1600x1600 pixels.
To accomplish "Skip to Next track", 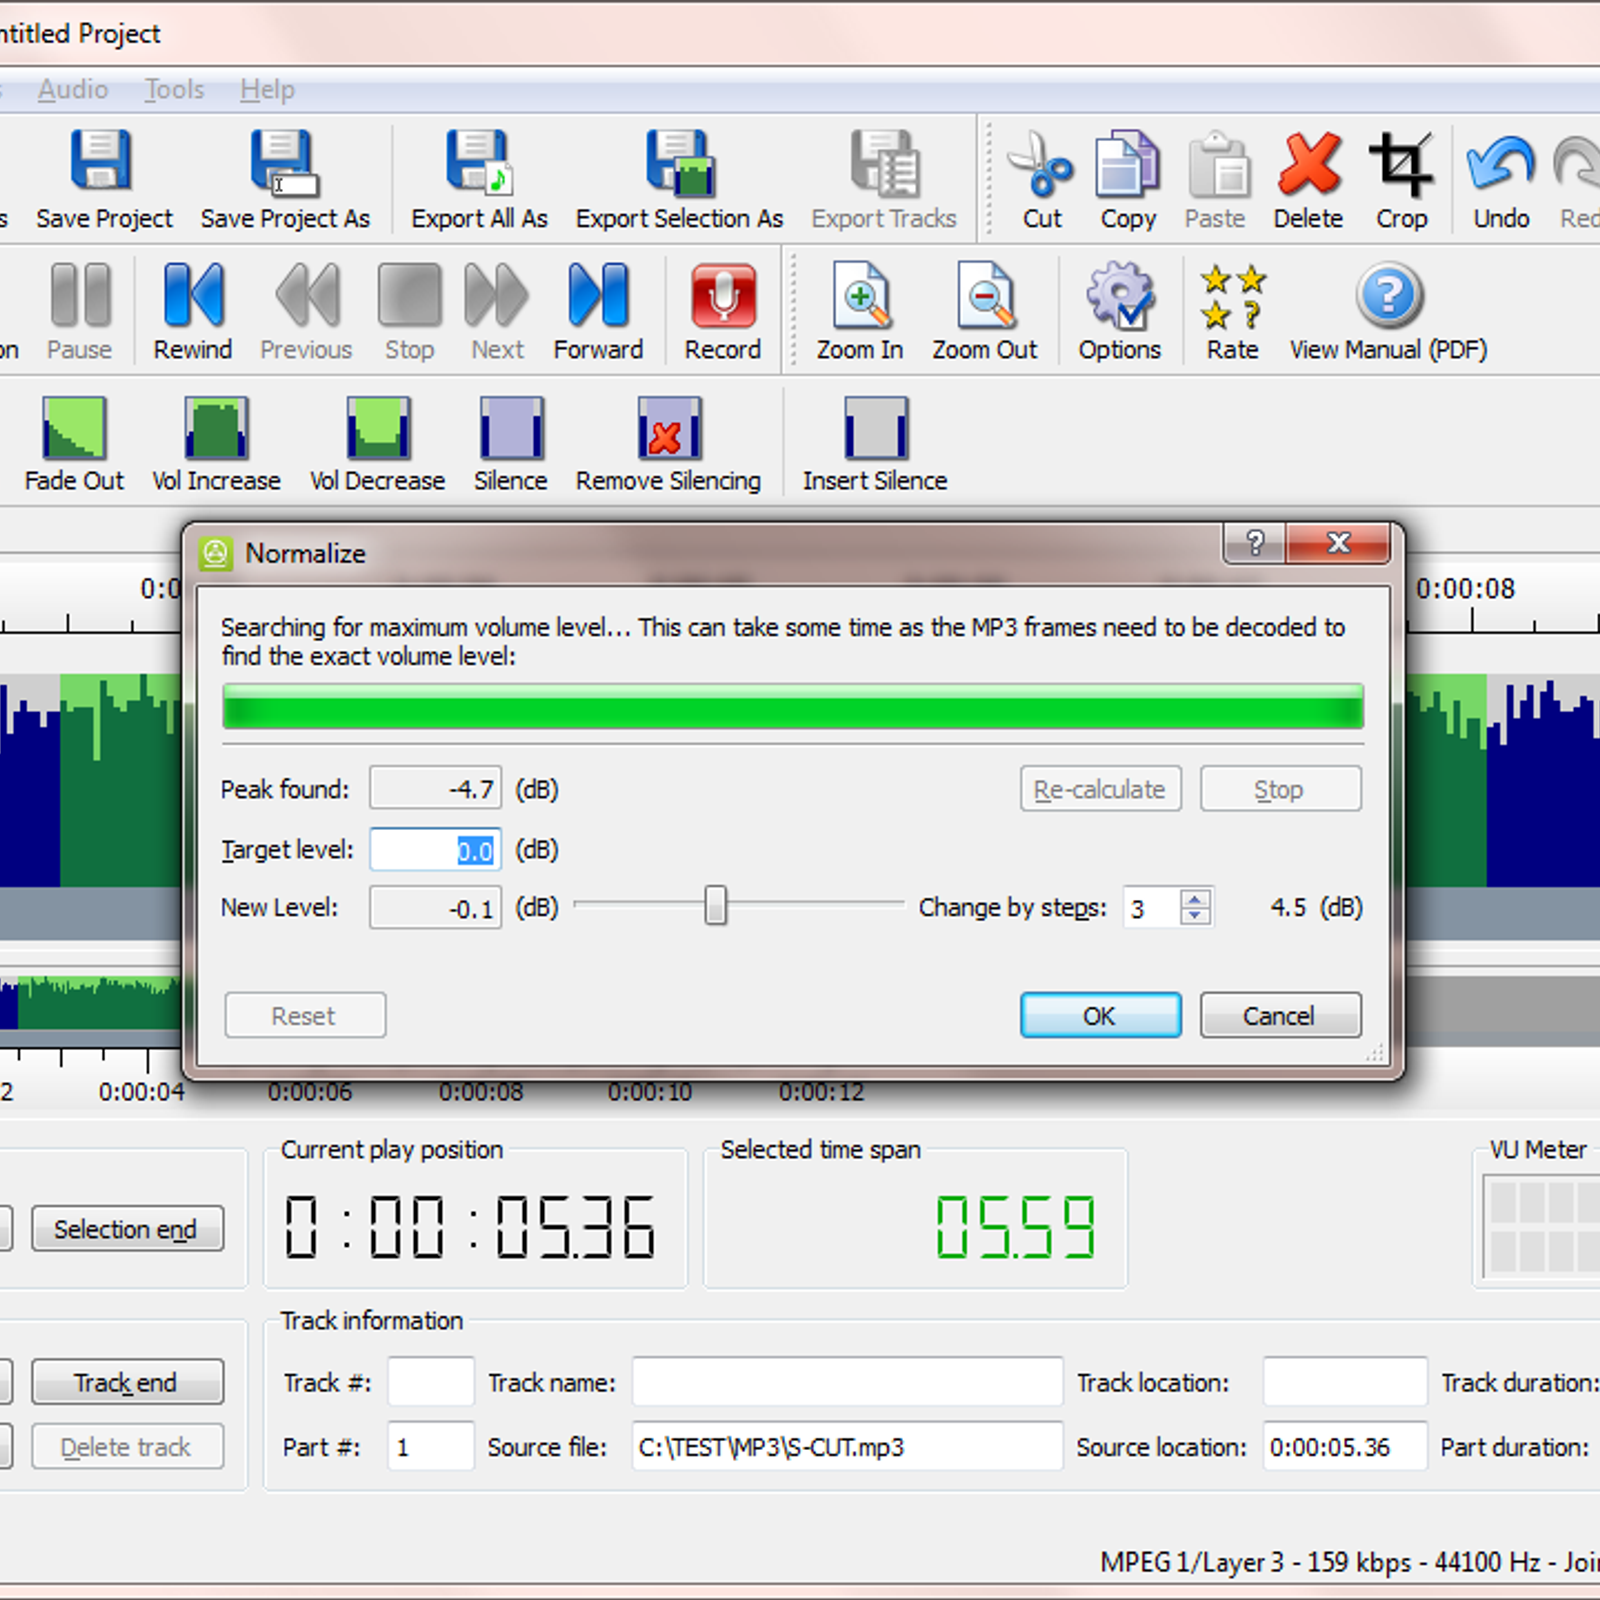I will coord(497,294).
